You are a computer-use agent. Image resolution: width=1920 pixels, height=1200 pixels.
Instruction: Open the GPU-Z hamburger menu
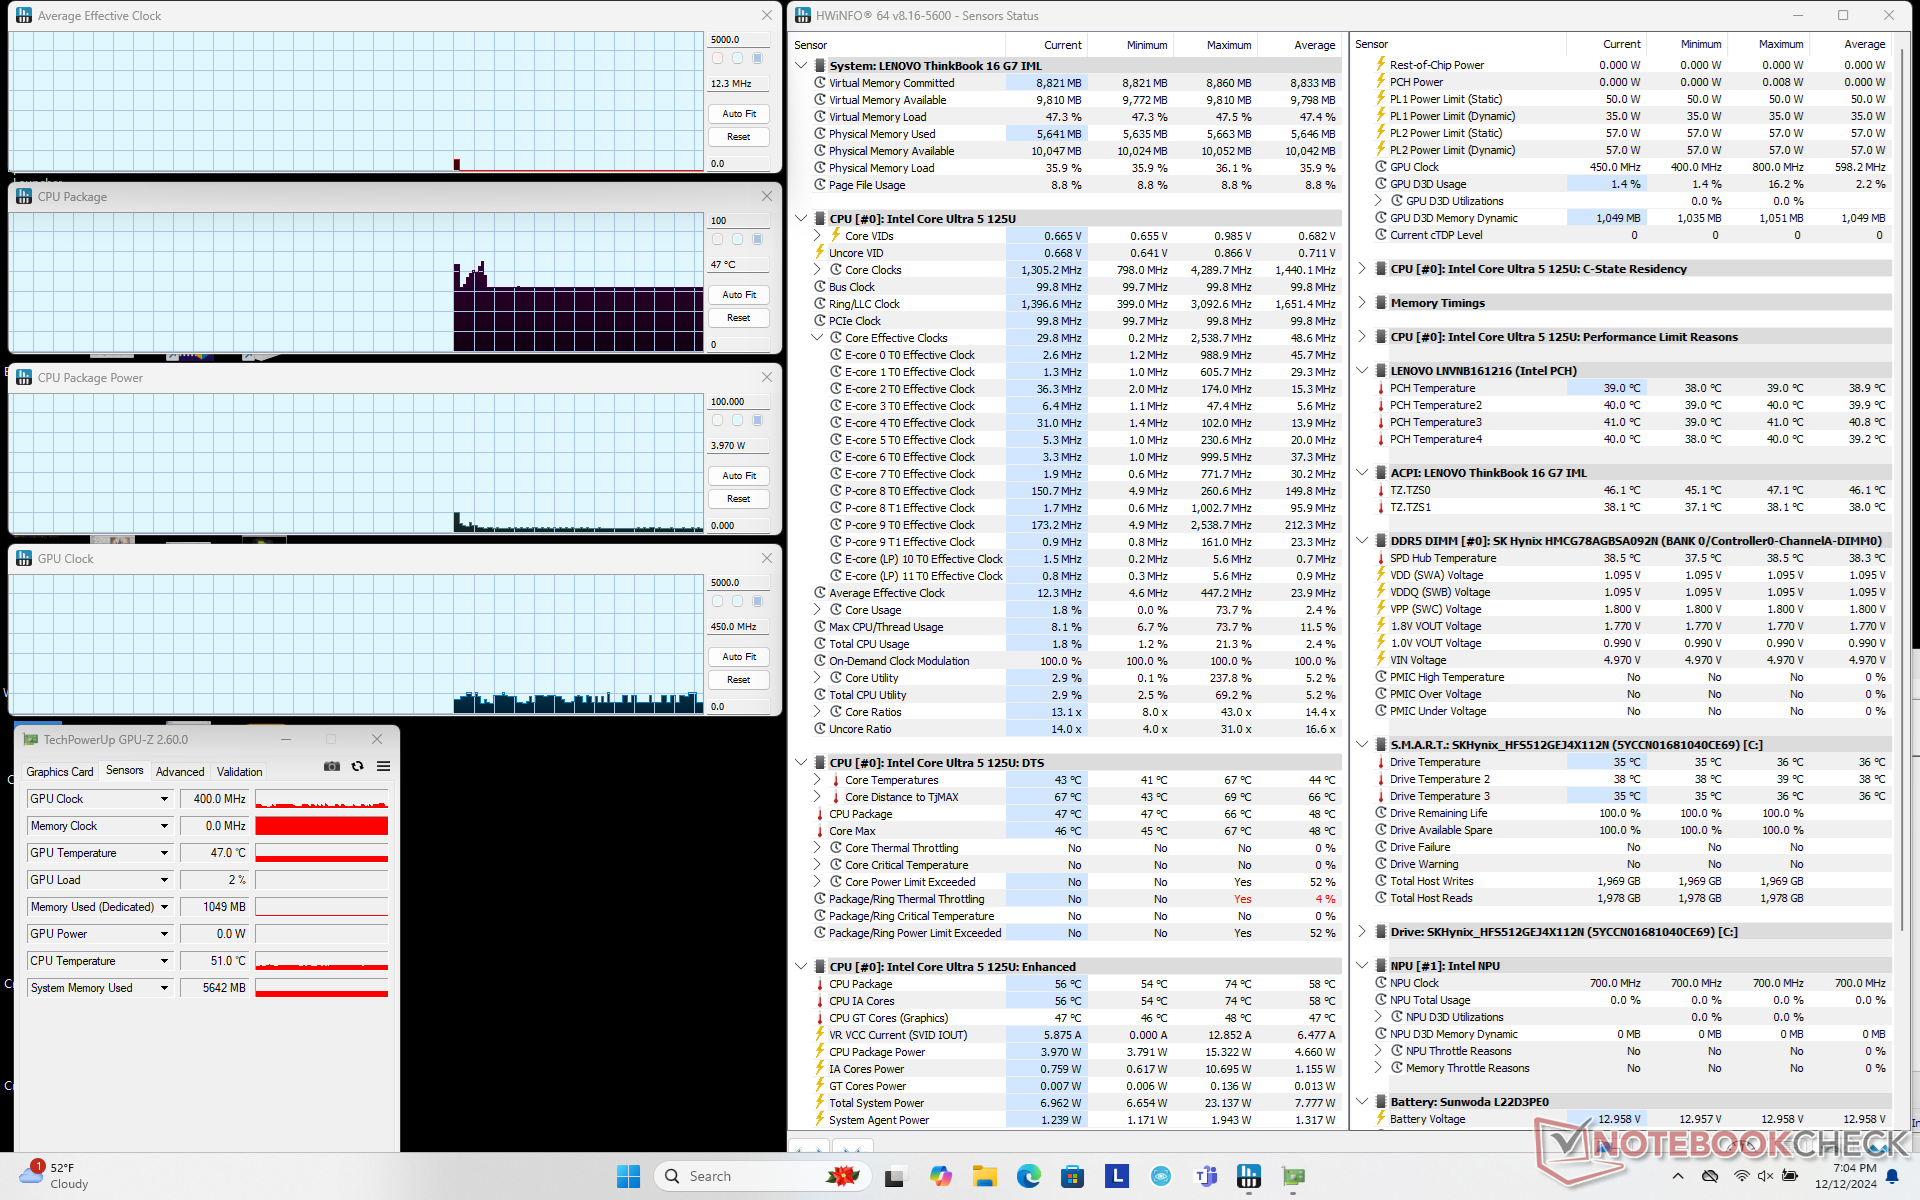[x=383, y=767]
